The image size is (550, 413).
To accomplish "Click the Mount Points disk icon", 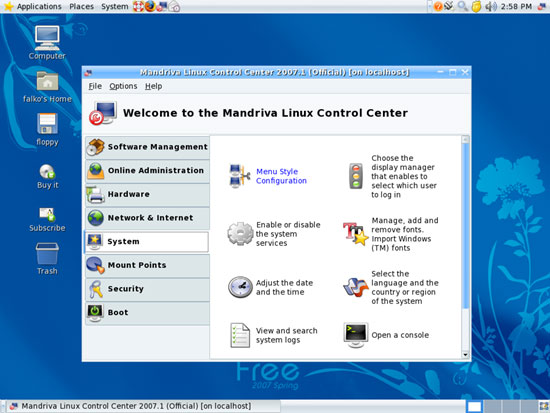I will [95, 265].
